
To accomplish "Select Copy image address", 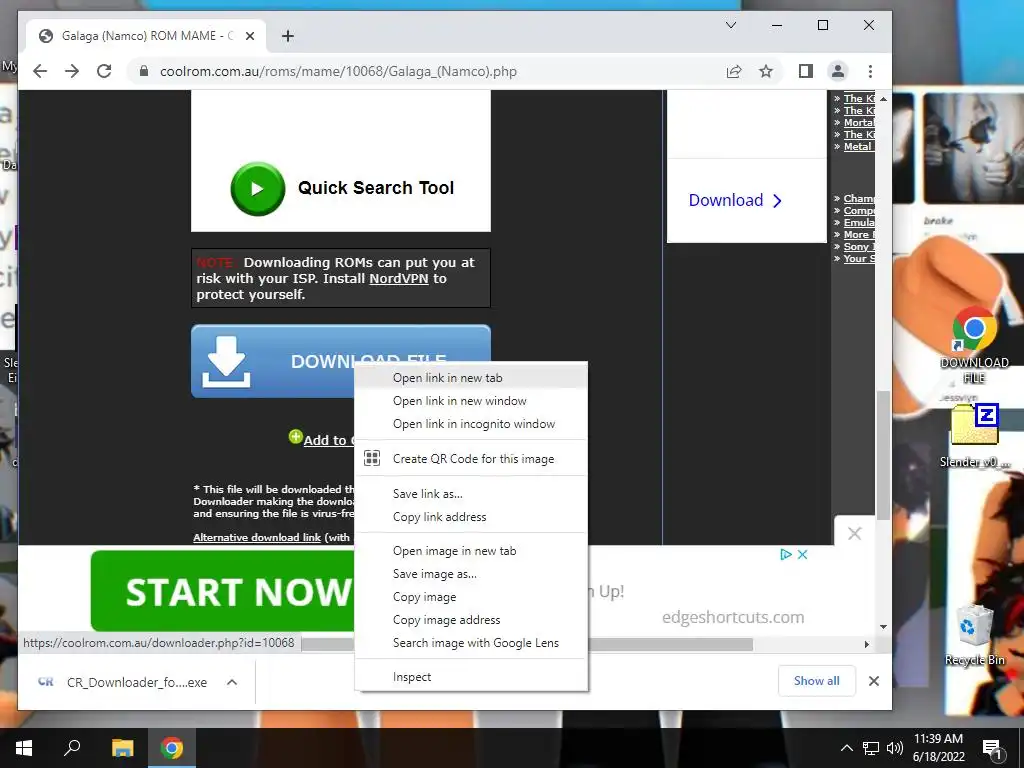I will coord(471,619).
